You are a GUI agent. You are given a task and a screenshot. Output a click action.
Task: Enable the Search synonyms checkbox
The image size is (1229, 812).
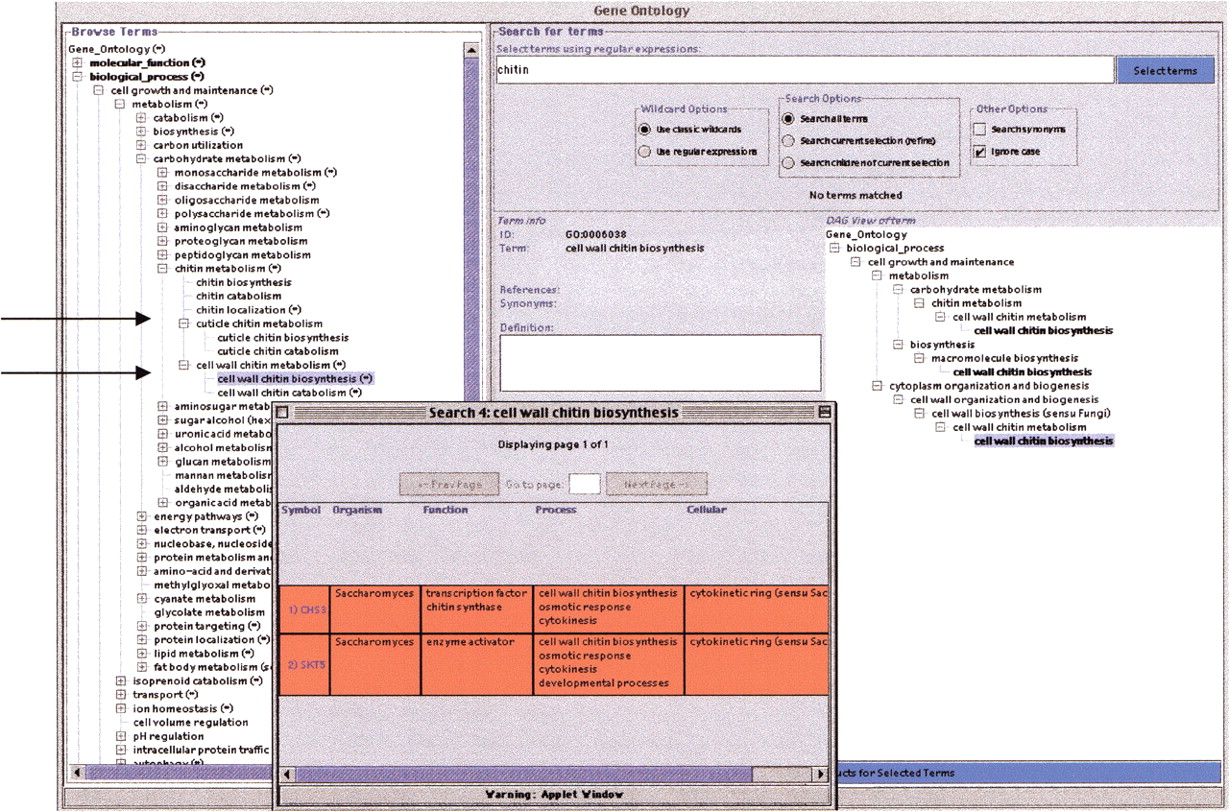[x=980, y=130]
